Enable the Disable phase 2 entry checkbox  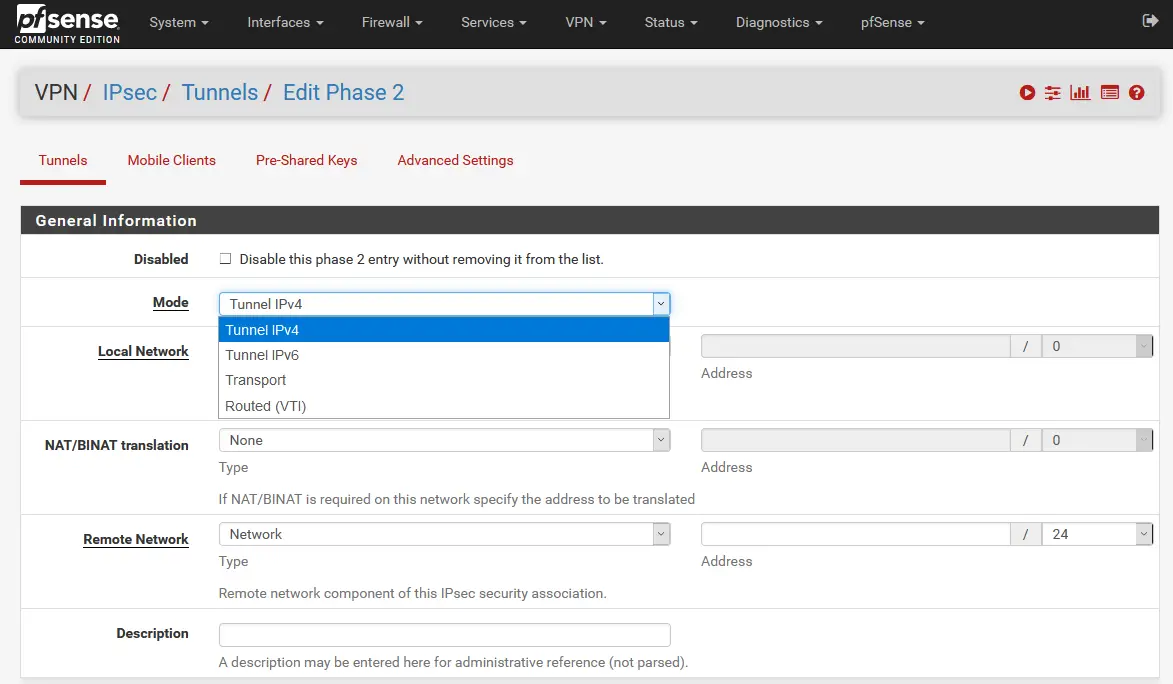[x=225, y=259]
